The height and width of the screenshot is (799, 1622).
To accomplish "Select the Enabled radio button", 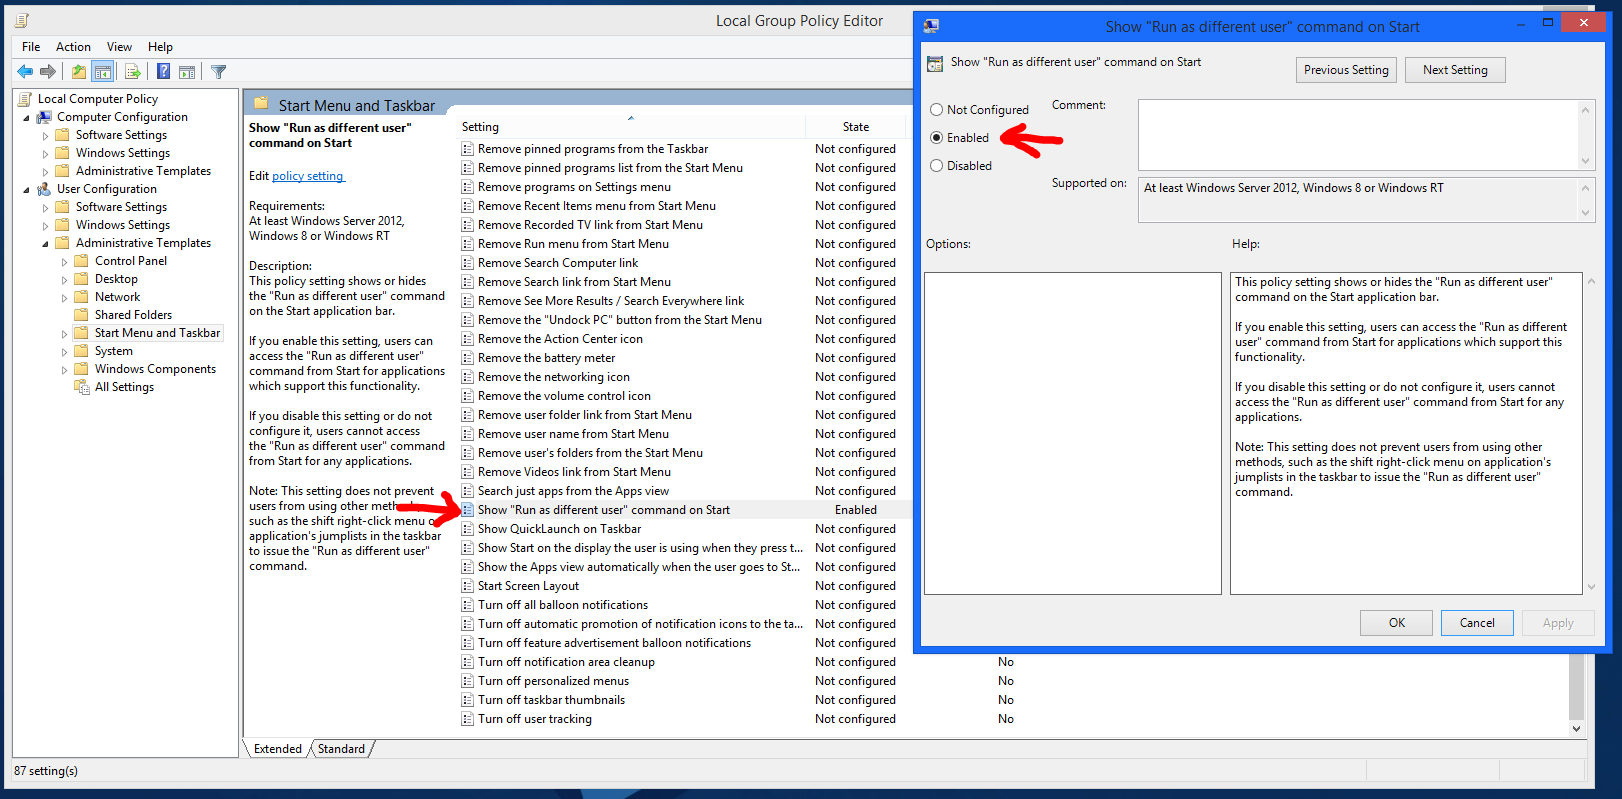I will click(937, 138).
